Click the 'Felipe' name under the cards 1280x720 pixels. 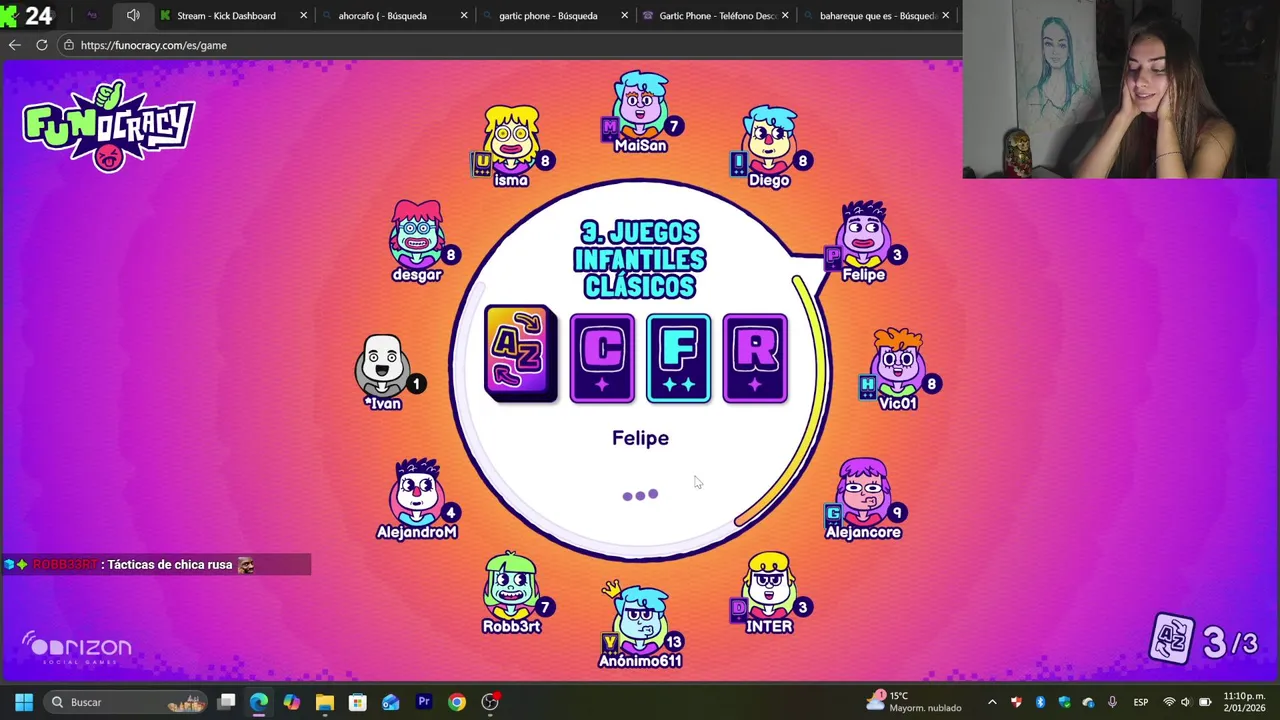(x=640, y=438)
